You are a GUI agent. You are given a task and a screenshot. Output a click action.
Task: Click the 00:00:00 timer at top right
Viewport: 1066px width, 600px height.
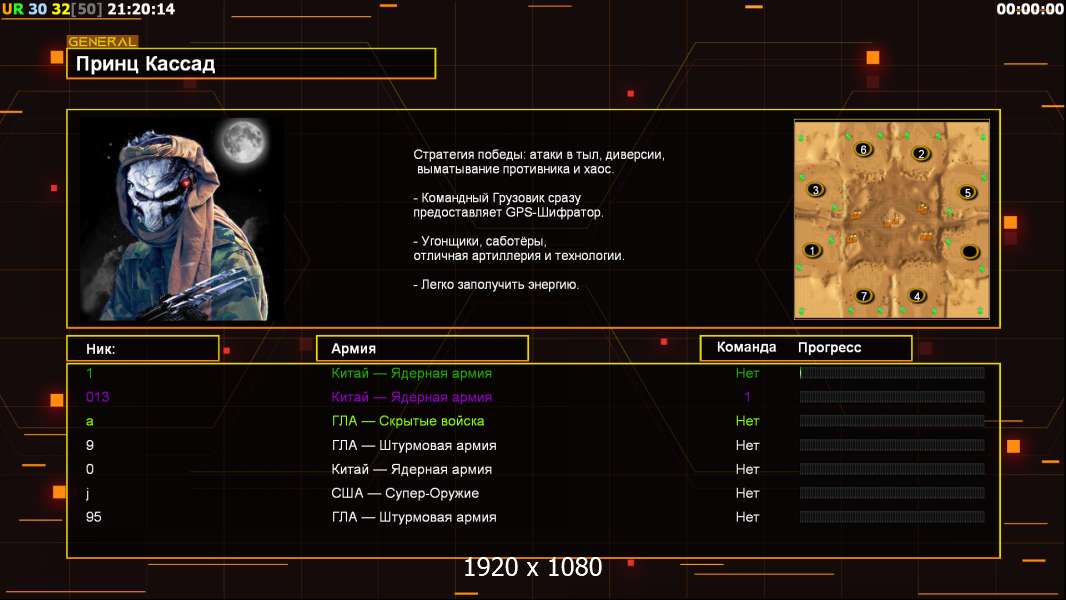pos(1030,9)
